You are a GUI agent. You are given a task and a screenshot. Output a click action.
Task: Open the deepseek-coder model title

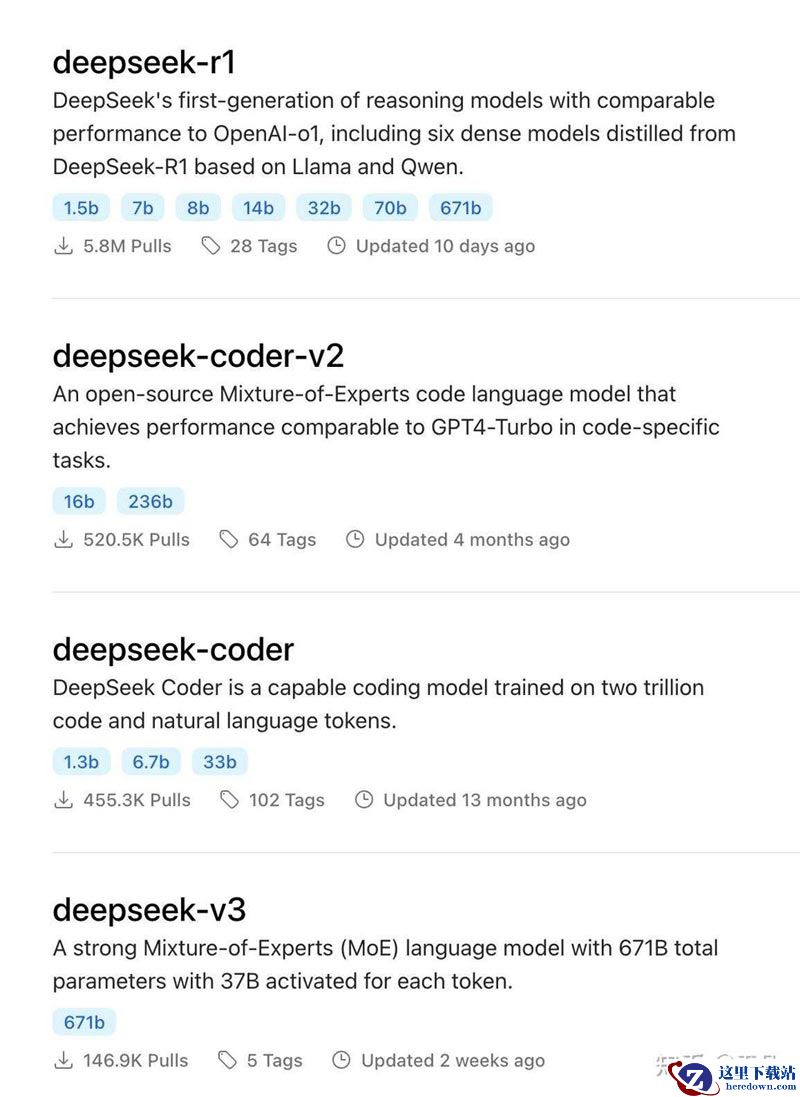point(173,650)
